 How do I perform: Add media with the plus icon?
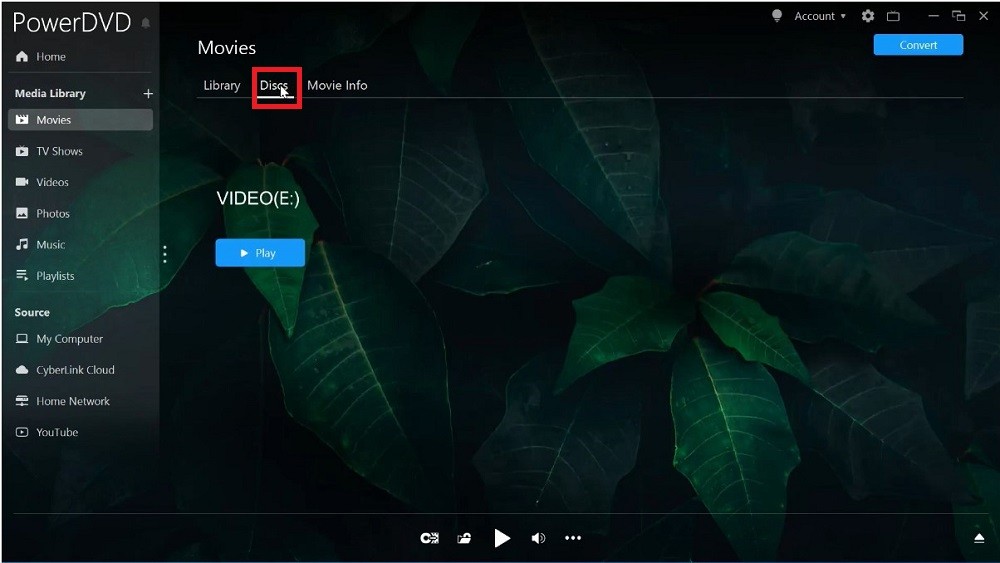pyautogui.click(x=148, y=94)
